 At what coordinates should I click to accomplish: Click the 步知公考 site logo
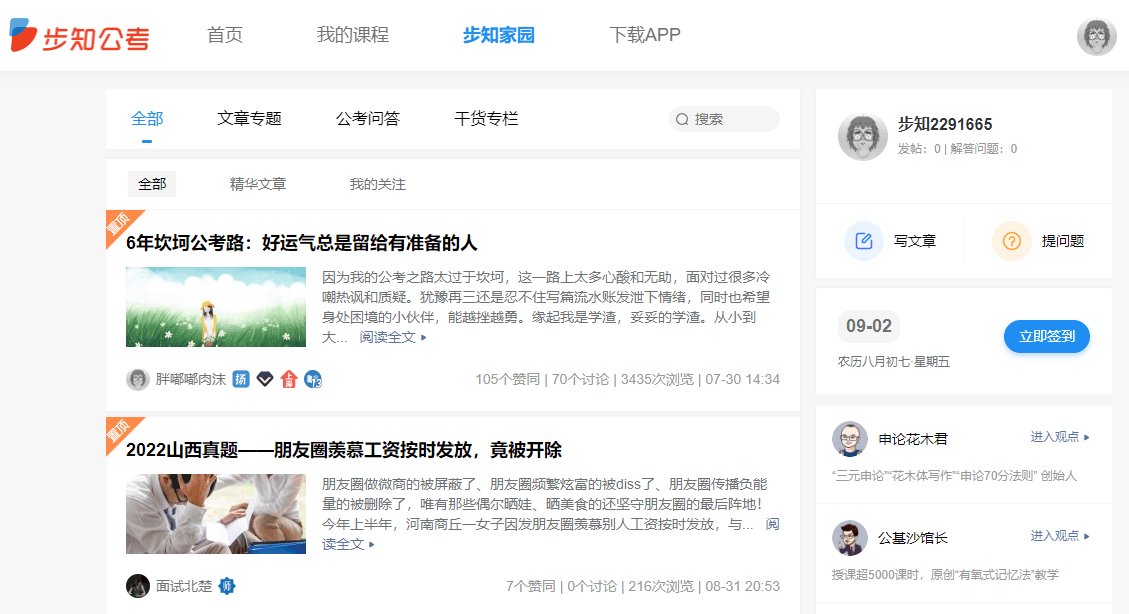click(x=80, y=36)
